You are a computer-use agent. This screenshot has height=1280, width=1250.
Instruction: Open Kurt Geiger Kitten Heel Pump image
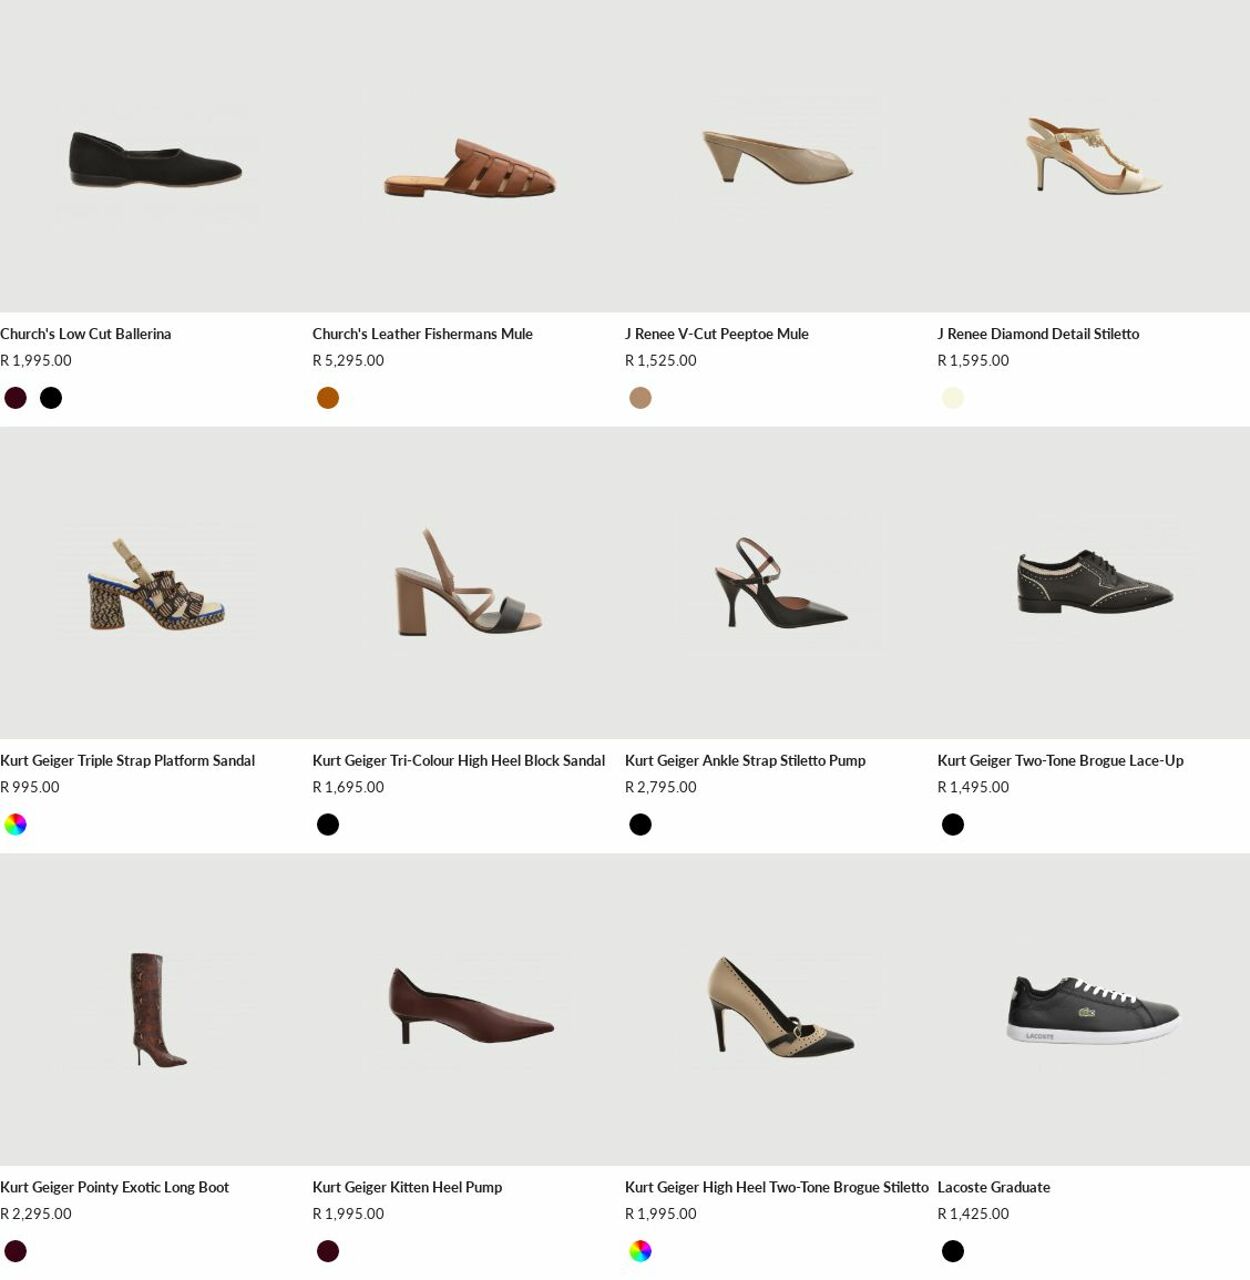click(x=468, y=1010)
